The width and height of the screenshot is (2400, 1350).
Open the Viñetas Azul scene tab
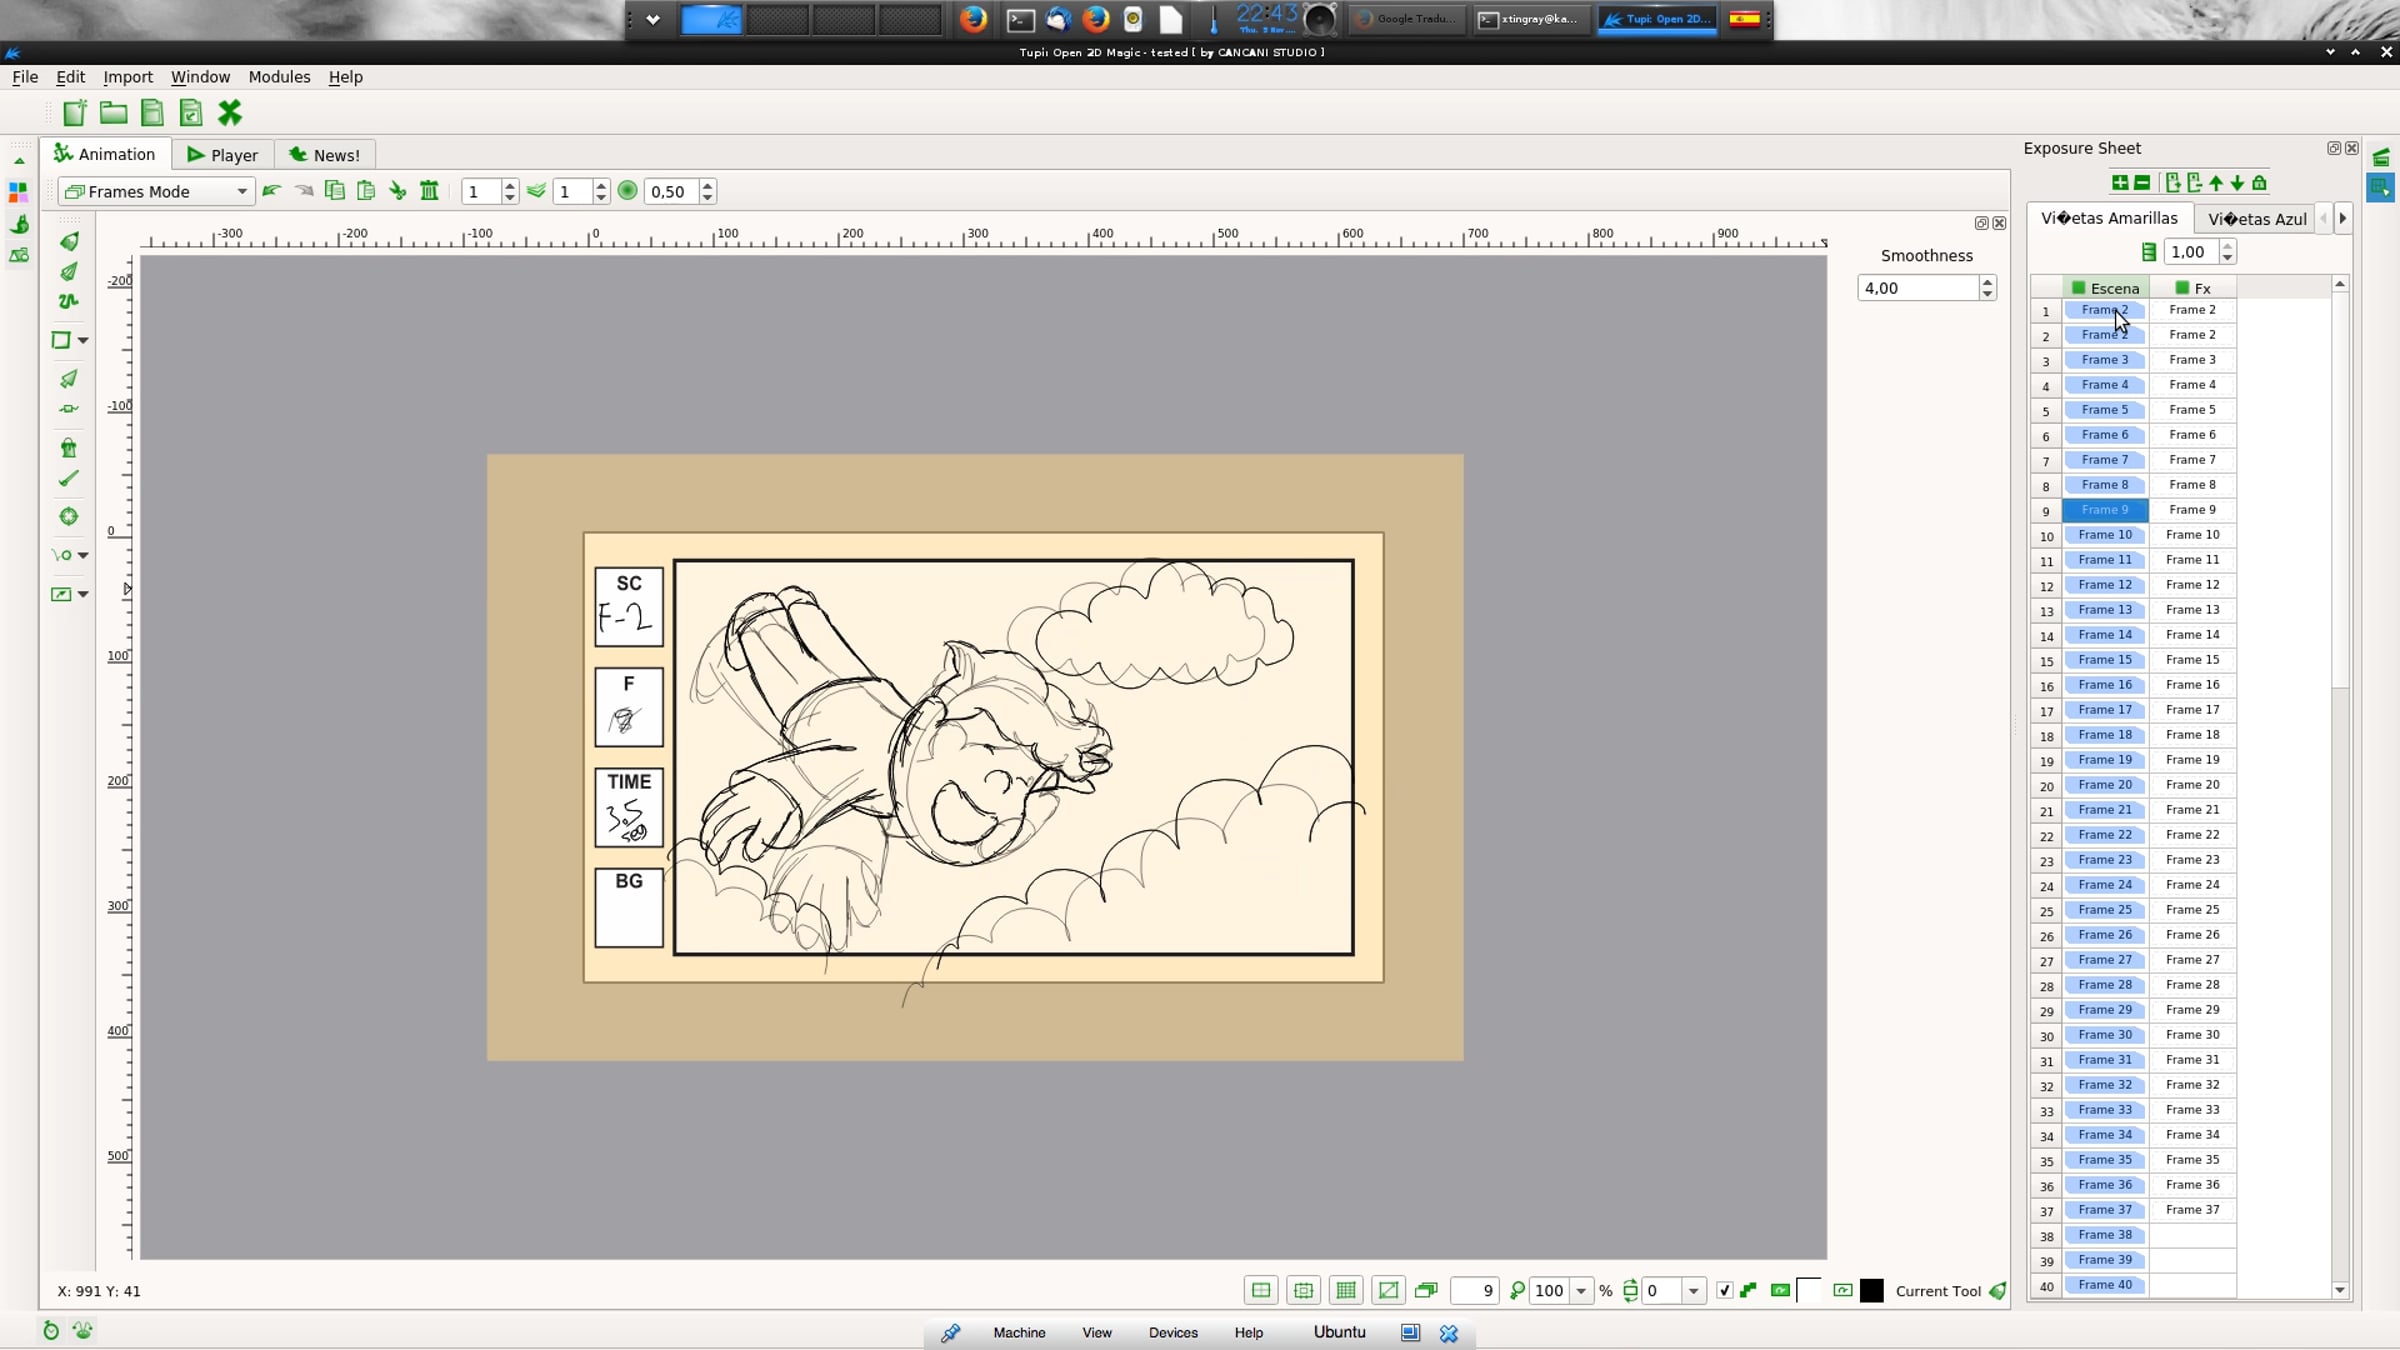[x=2256, y=219]
